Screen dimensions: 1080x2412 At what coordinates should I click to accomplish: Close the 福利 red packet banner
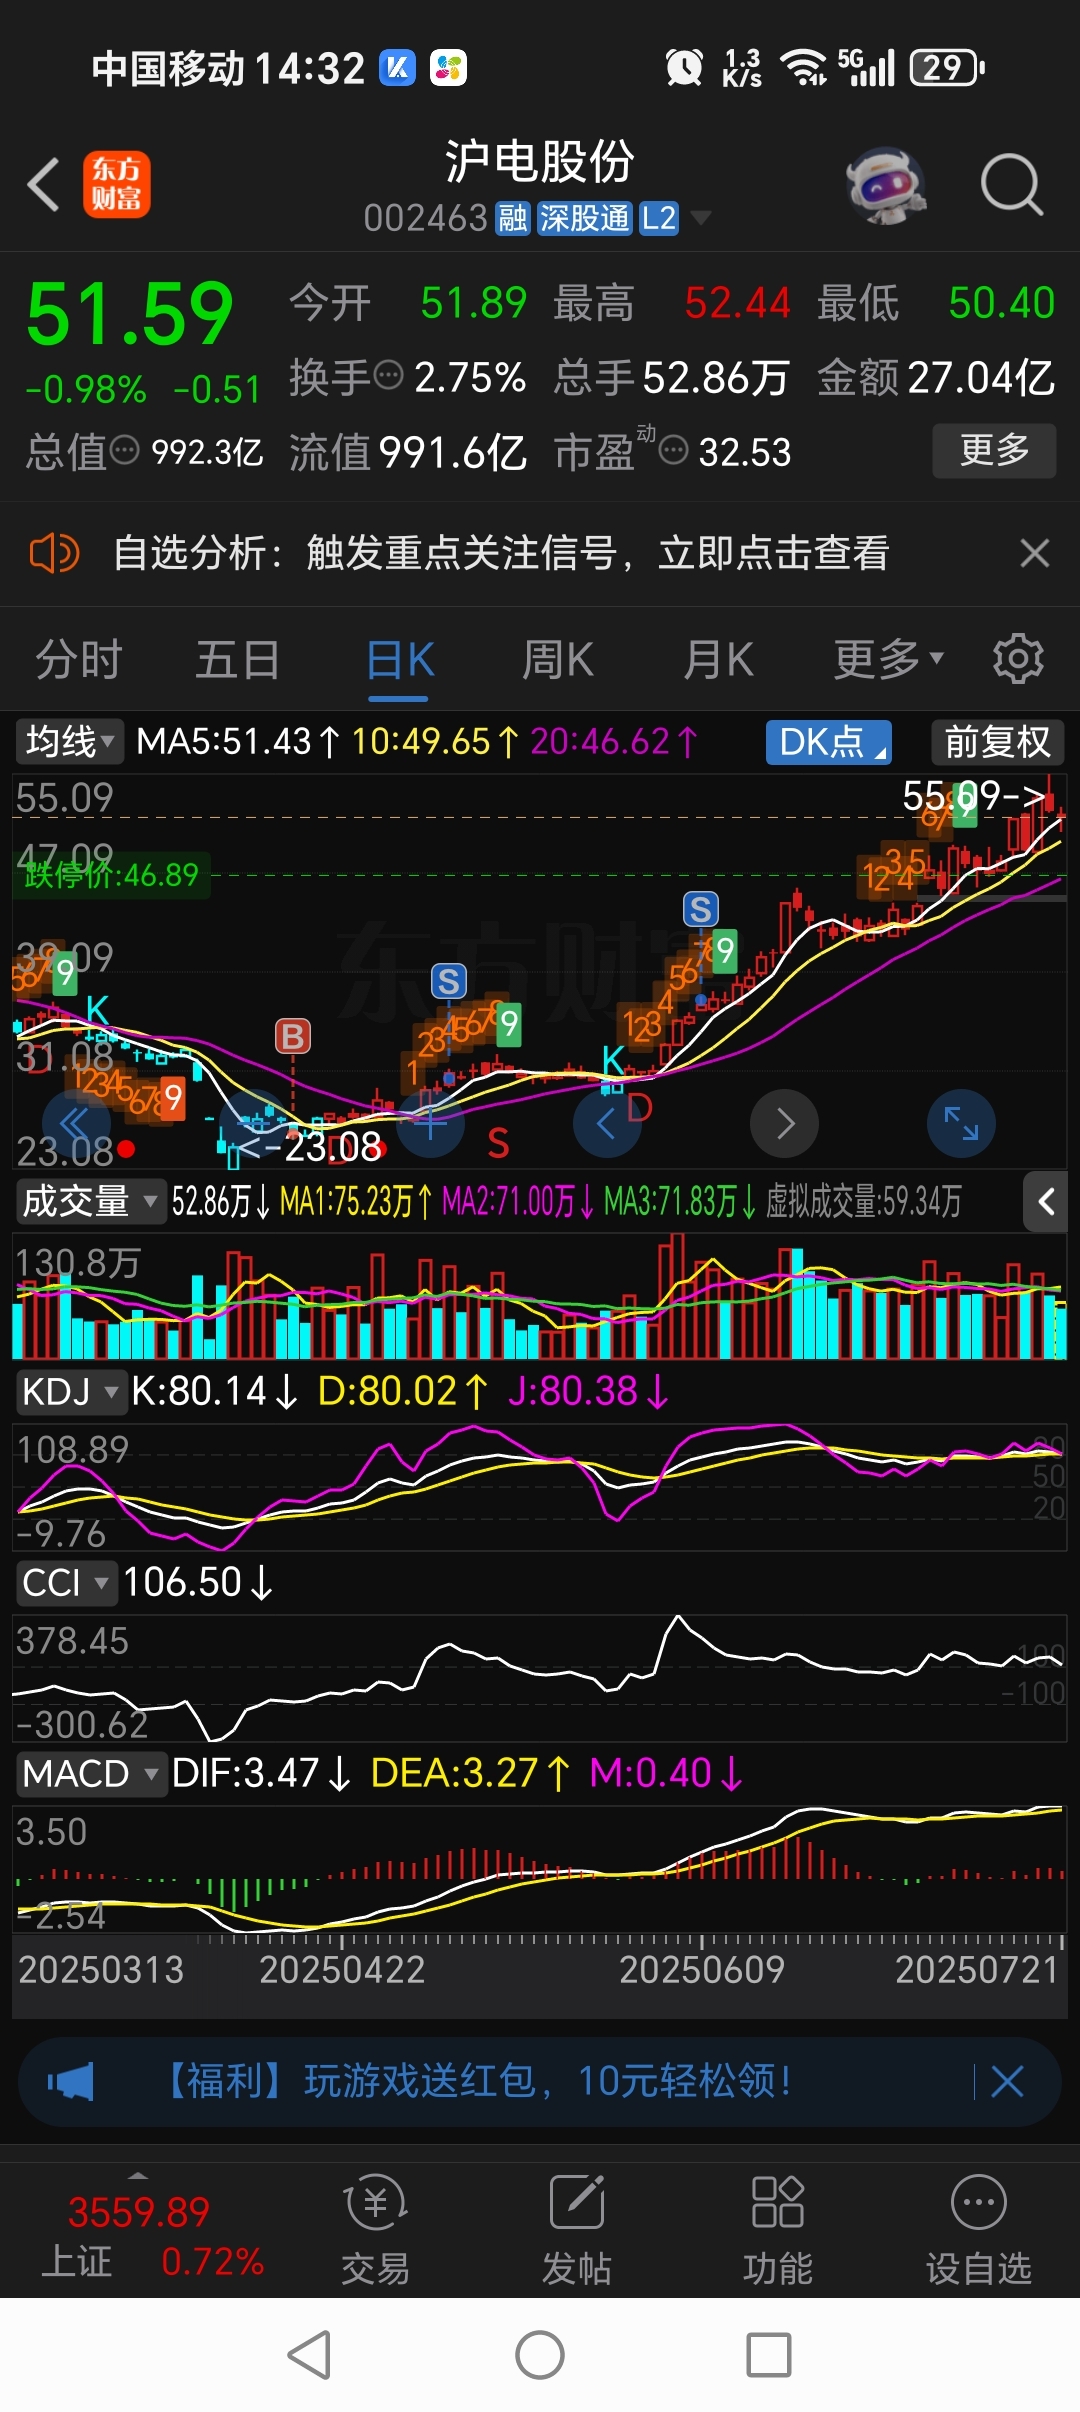(1007, 2082)
